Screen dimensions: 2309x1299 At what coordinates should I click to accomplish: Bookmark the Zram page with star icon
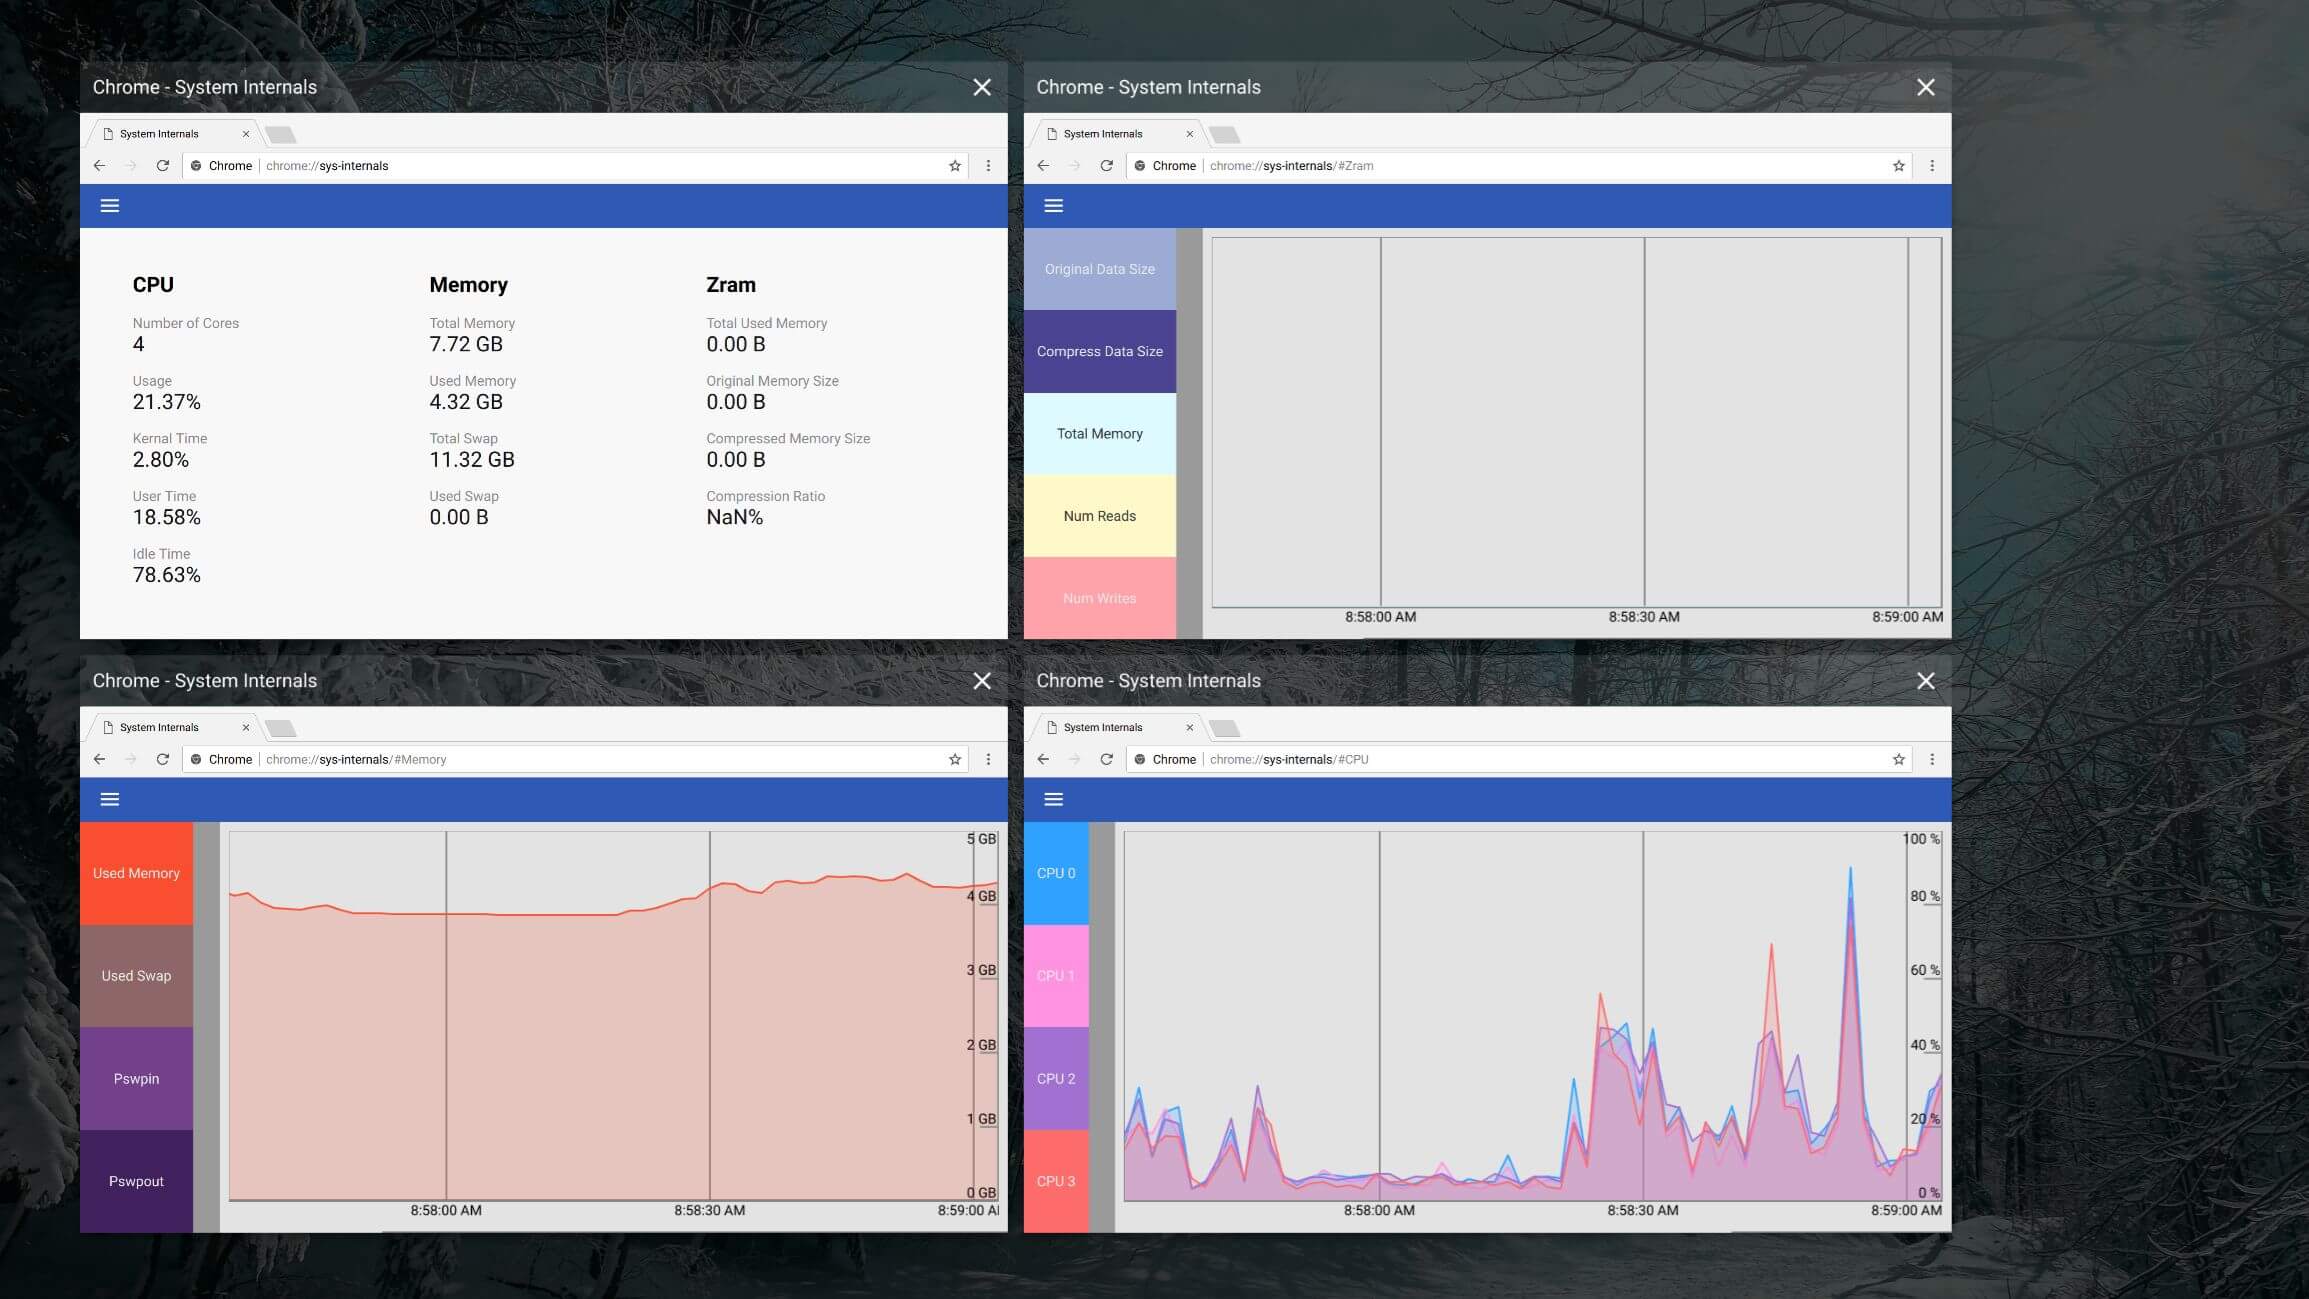tap(1899, 166)
